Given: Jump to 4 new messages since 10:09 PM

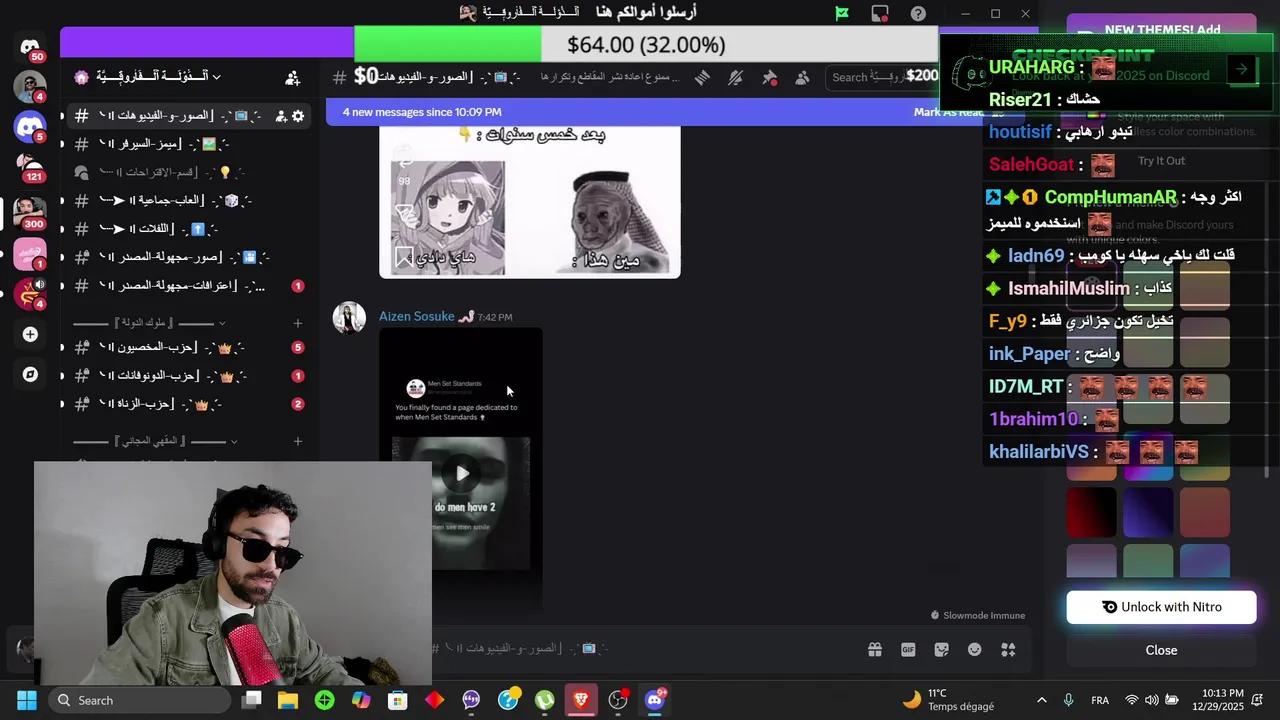Looking at the screenshot, I should point(422,112).
